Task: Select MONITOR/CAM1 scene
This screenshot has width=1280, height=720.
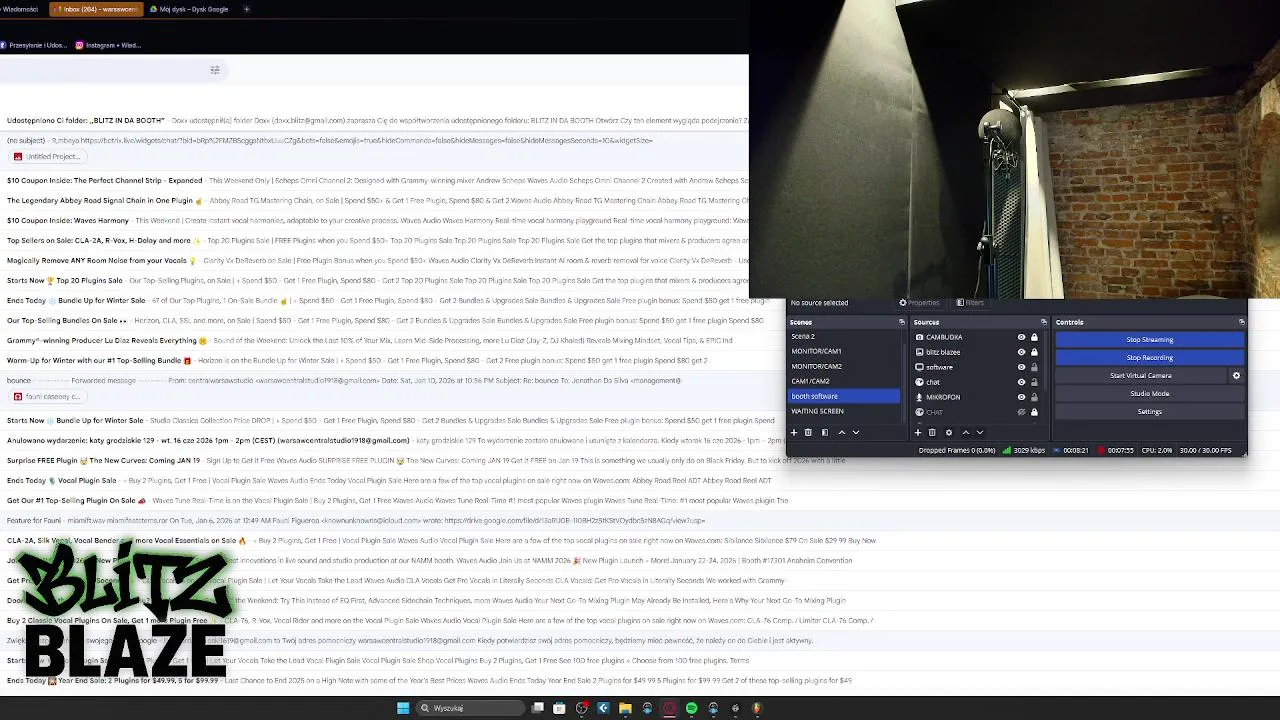Action: pyautogui.click(x=845, y=351)
